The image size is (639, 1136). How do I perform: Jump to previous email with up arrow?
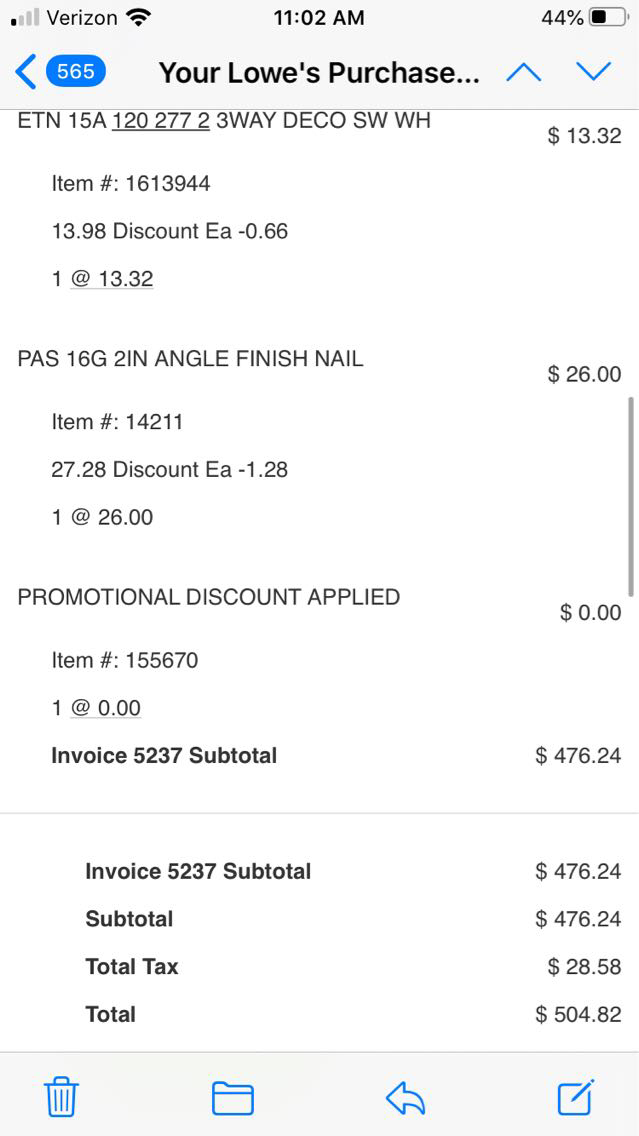(524, 72)
